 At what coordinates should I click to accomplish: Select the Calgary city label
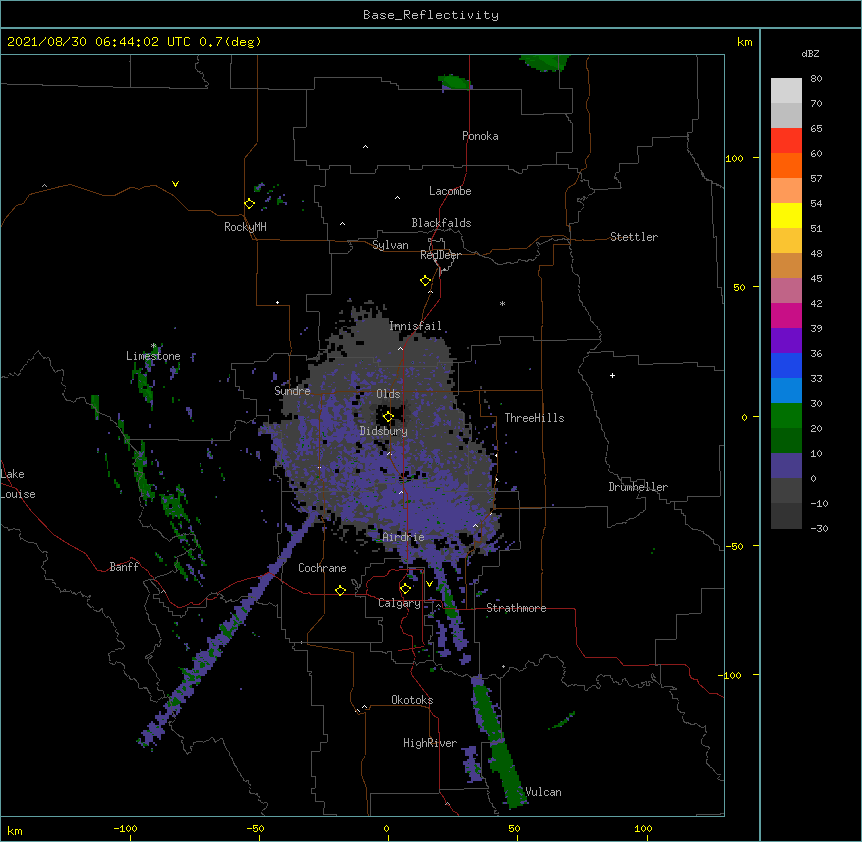click(x=399, y=603)
